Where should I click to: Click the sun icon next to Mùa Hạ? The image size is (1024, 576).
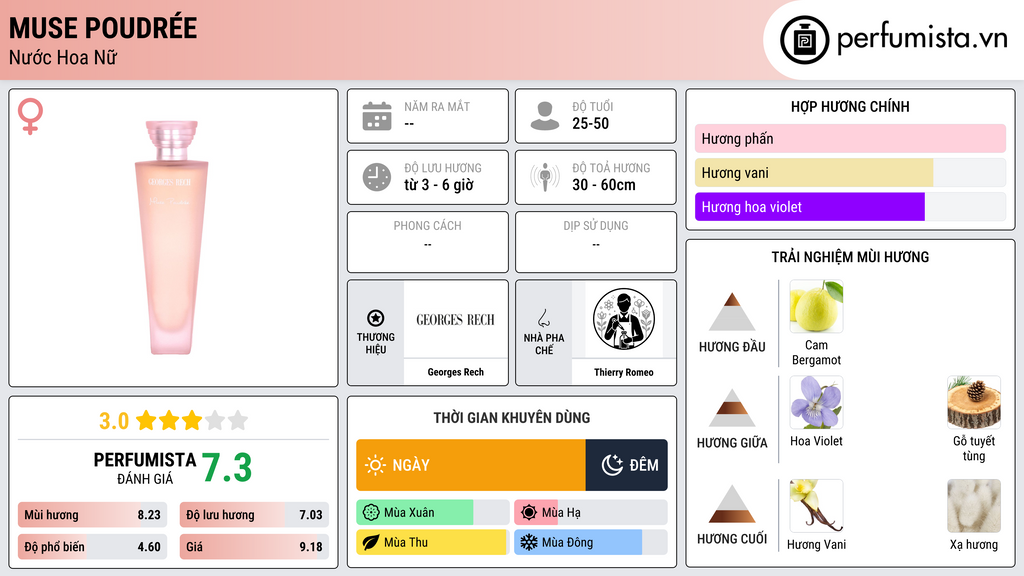click(529, 513)
